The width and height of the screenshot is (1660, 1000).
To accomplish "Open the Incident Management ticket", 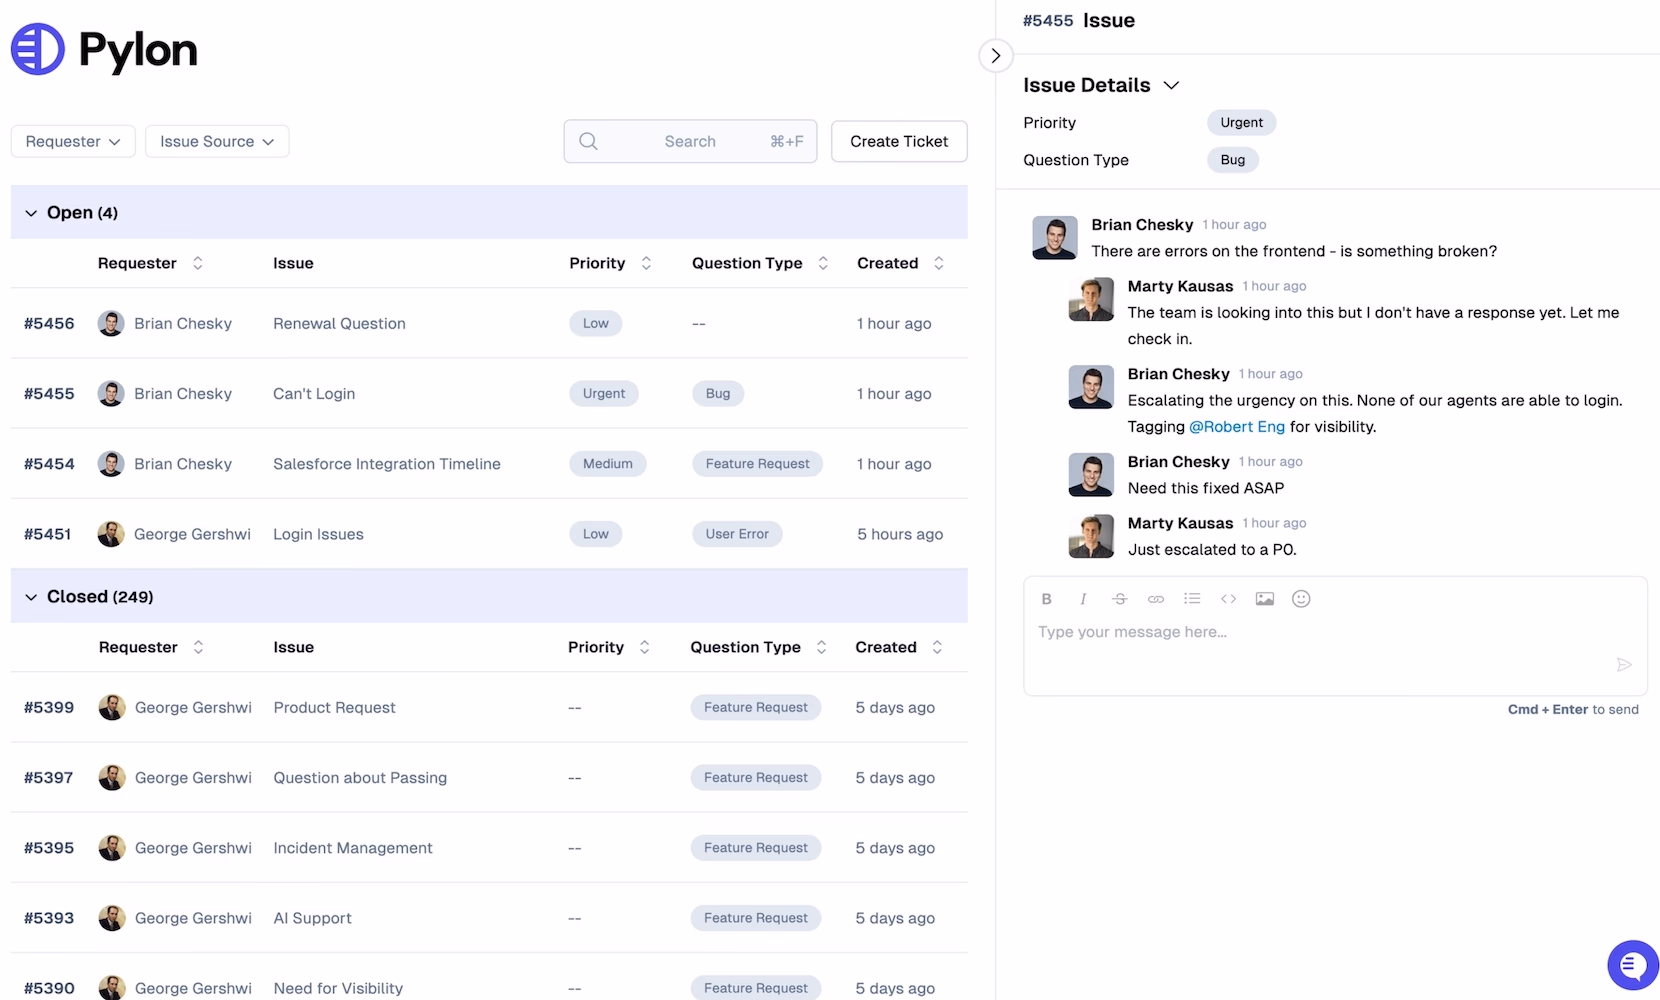I will (x=489, y=847).
